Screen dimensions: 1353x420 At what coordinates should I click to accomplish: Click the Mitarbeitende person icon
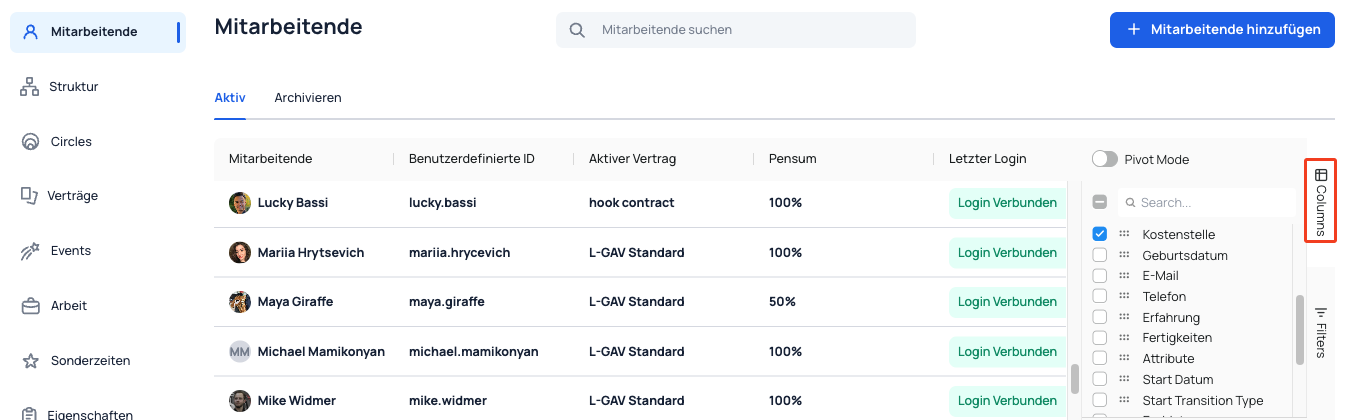click(x=30, y=32)
